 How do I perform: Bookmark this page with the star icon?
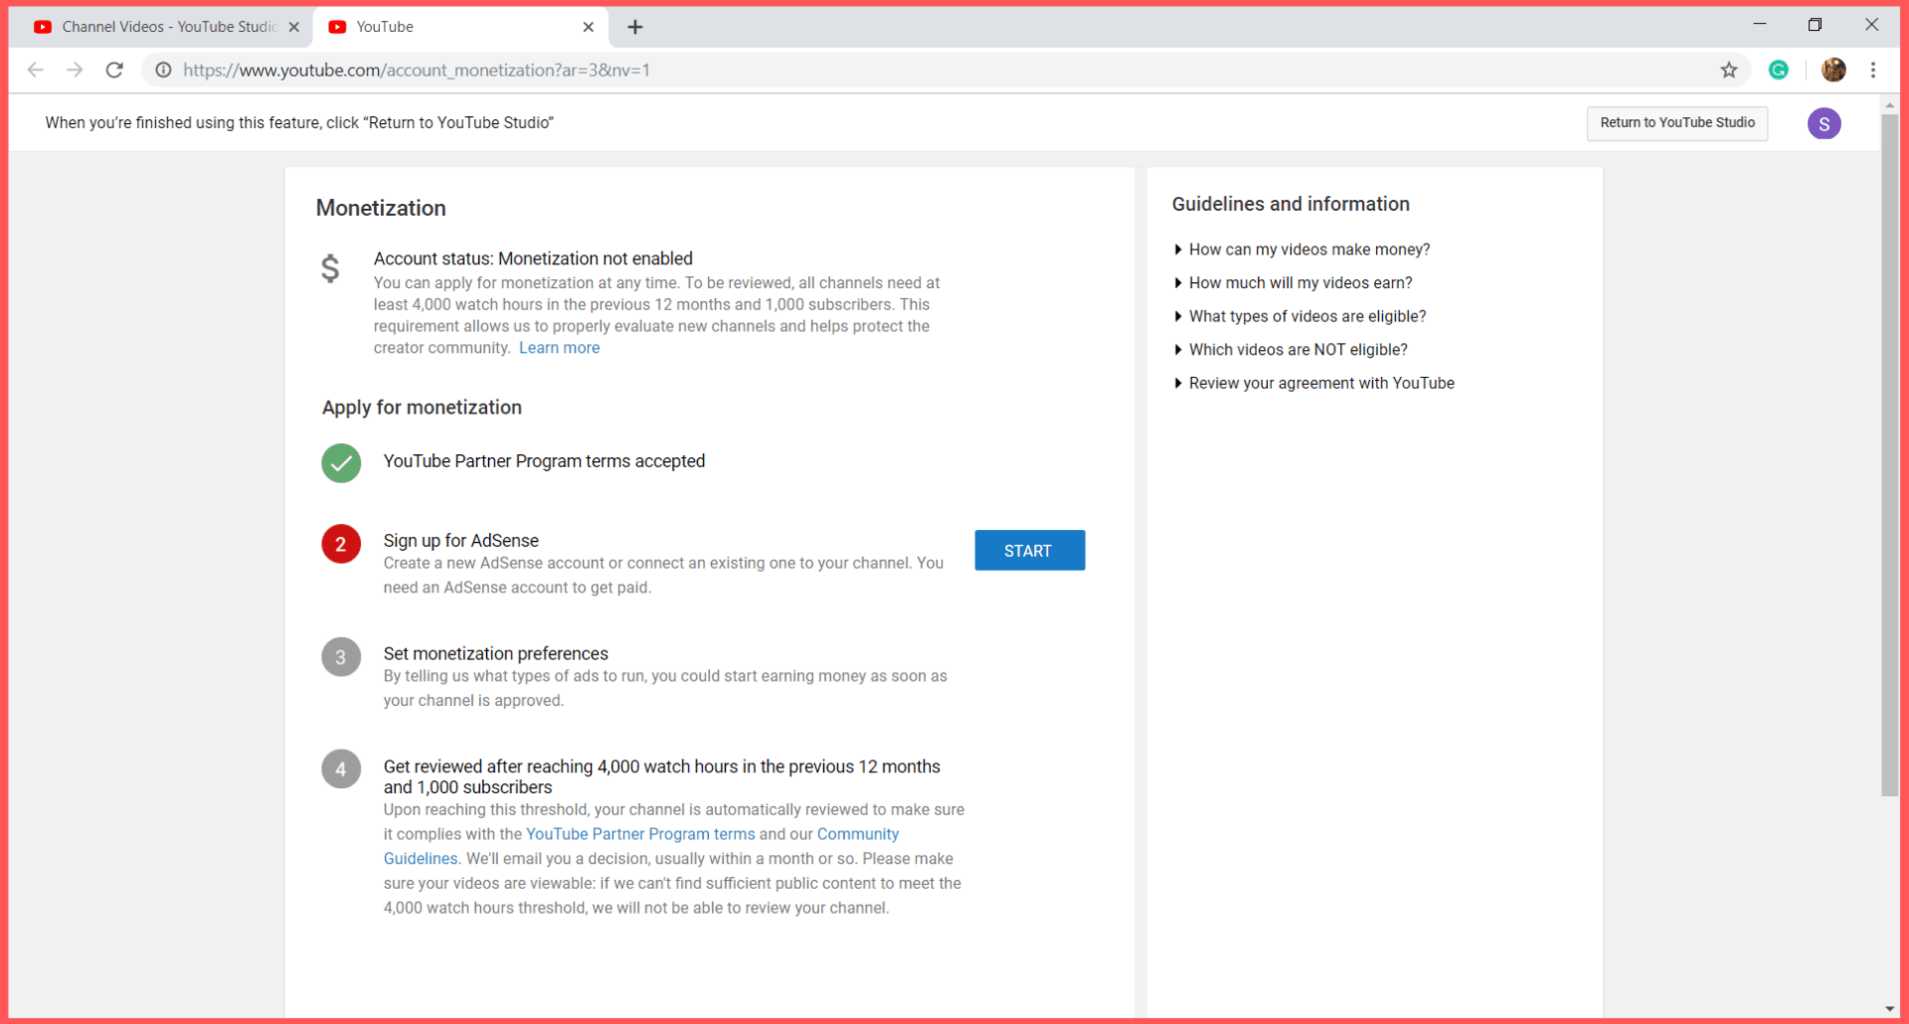click(x=1729, y=70)
